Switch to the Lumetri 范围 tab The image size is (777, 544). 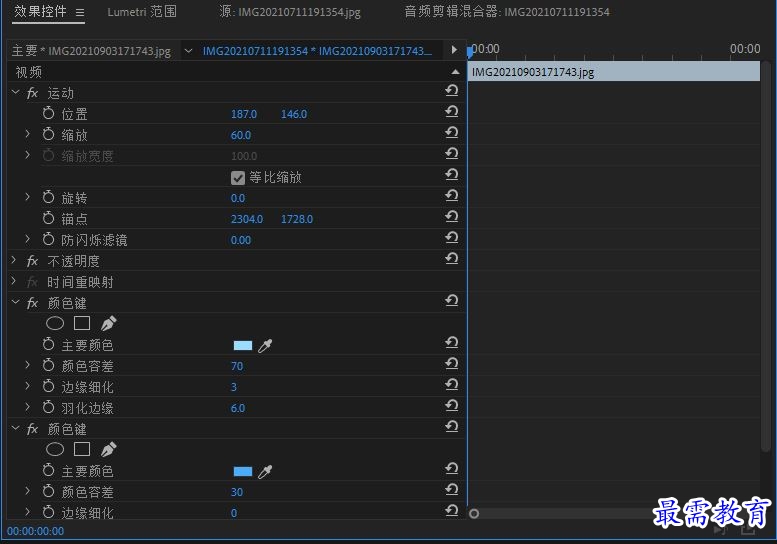142,11
